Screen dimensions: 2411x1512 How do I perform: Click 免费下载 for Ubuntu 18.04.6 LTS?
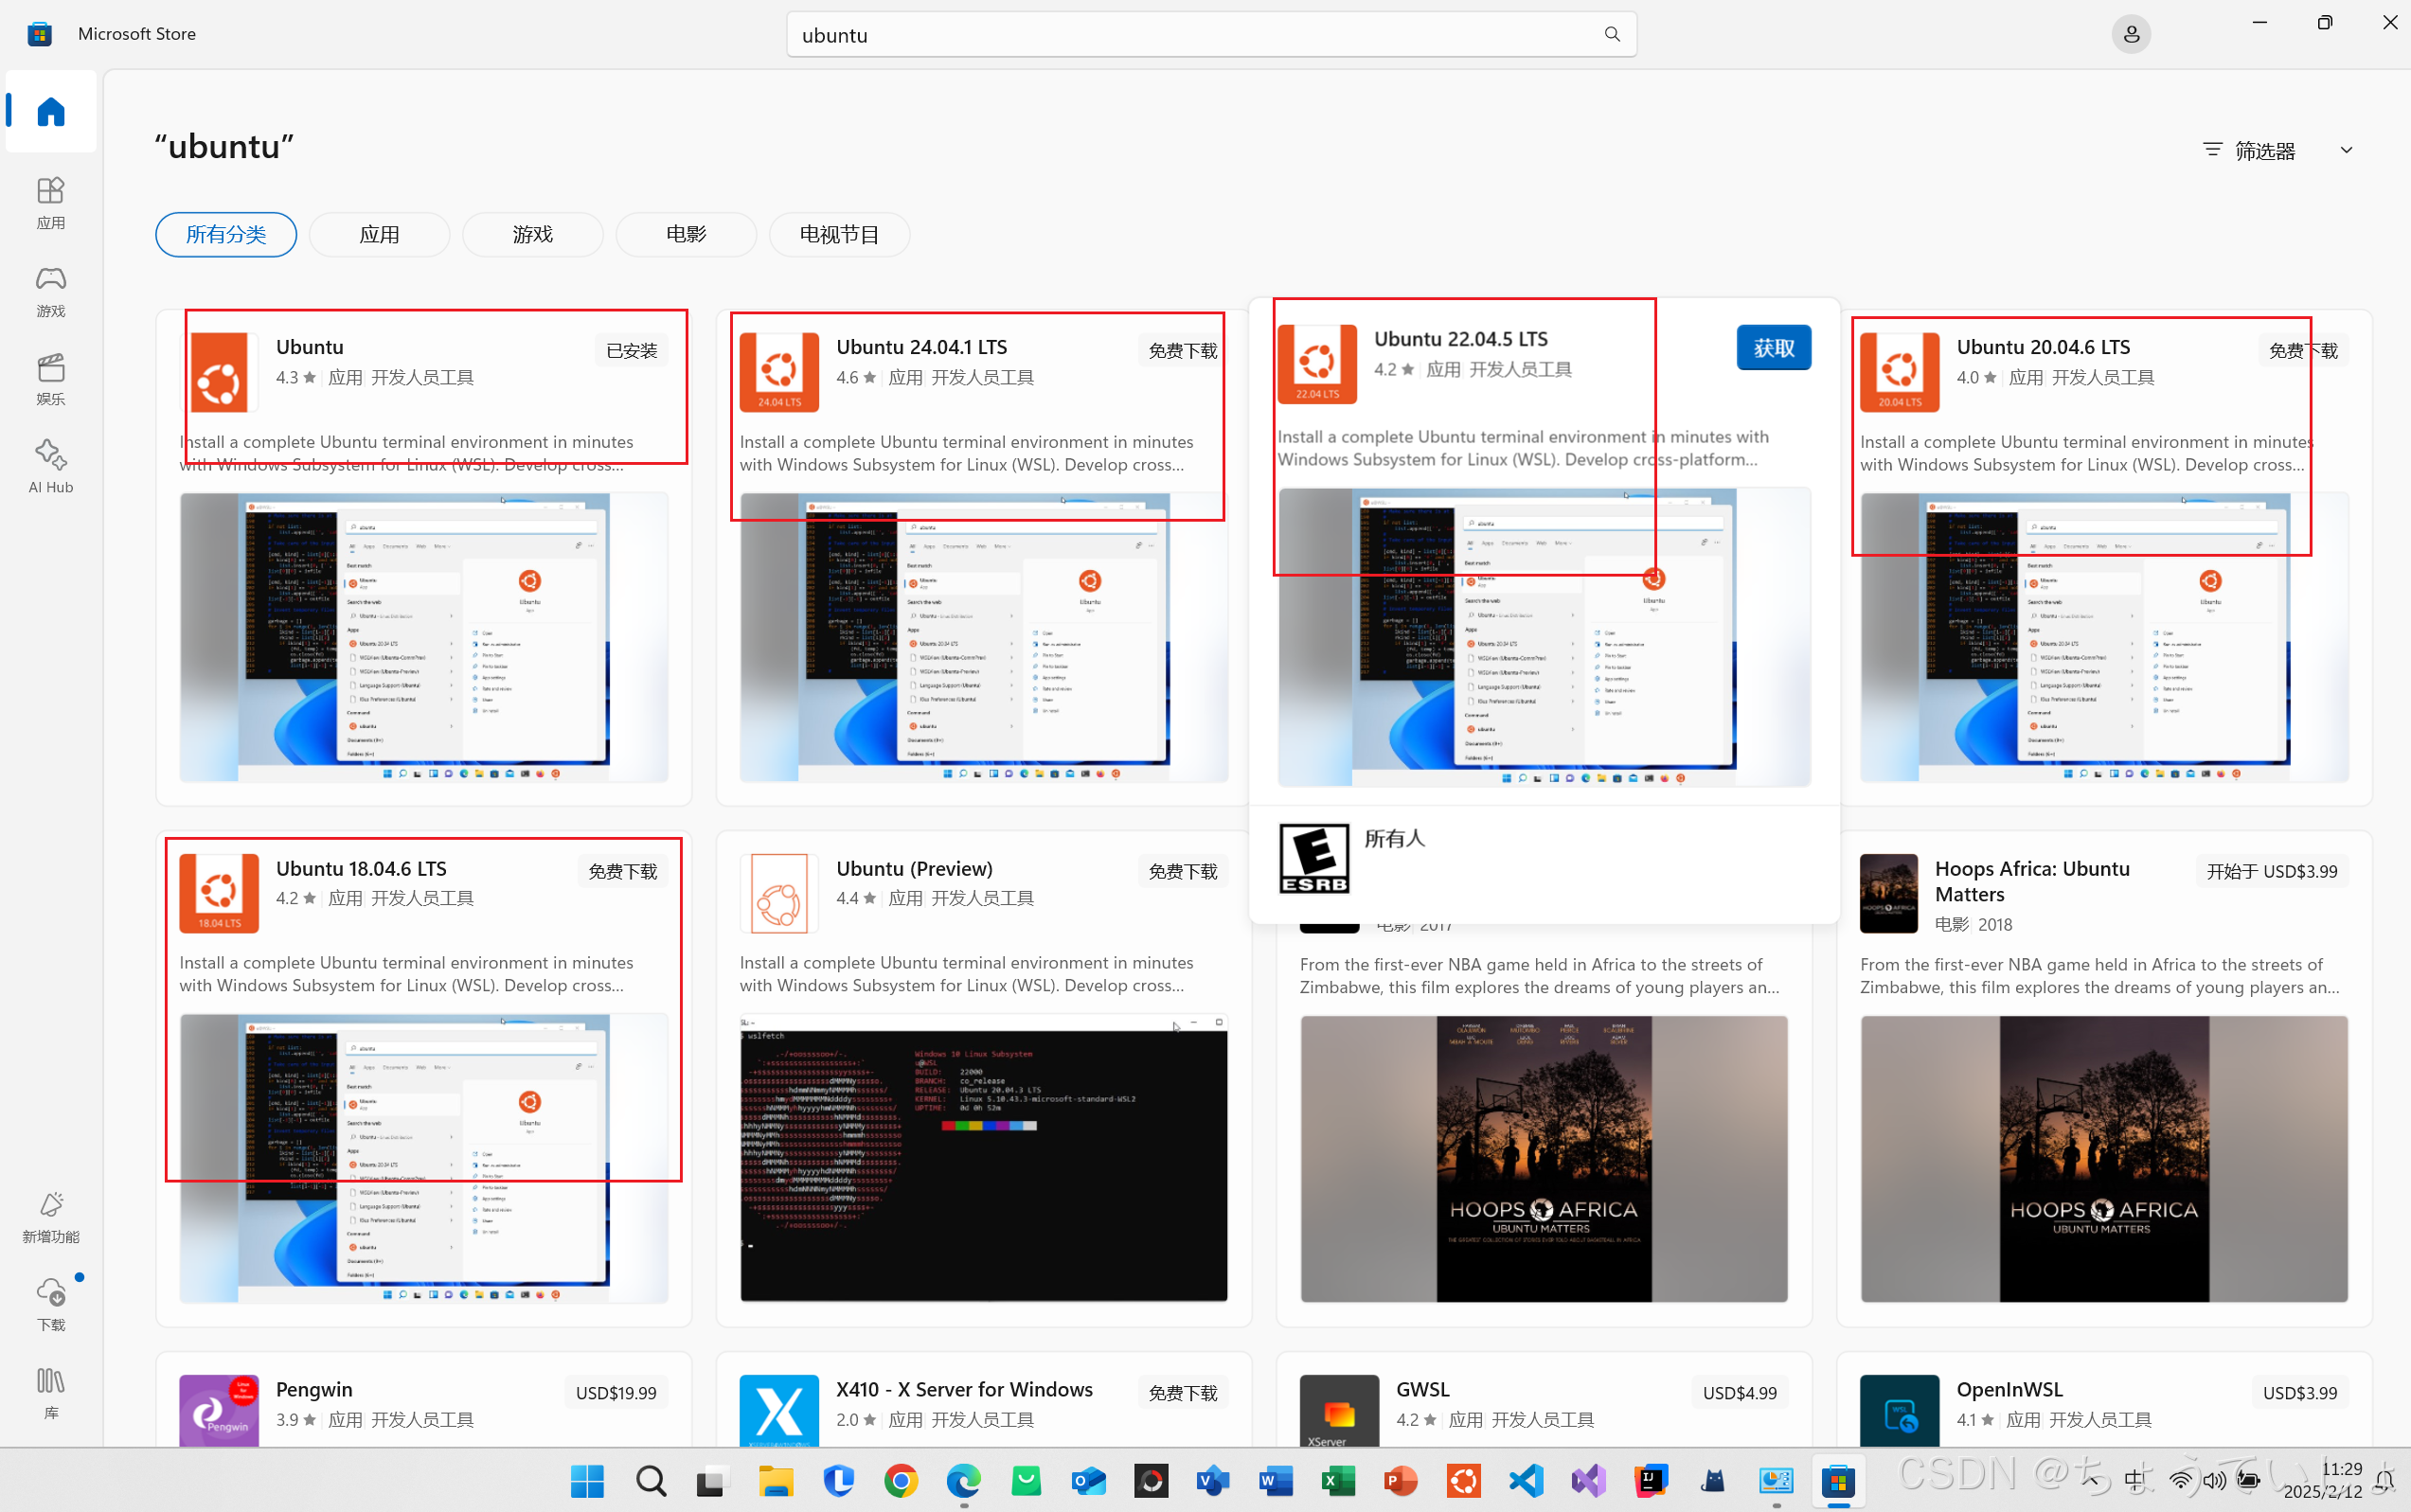(623, 872)
